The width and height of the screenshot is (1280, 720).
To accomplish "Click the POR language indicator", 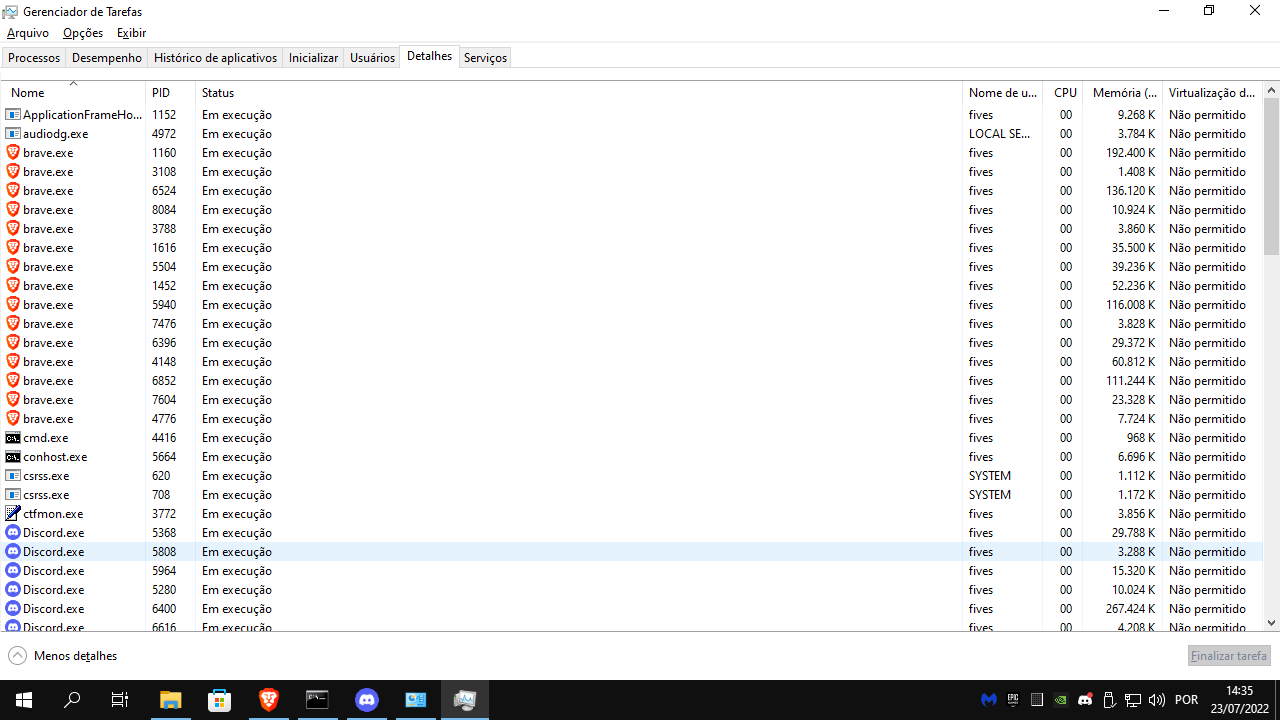I will [1187, 700].
